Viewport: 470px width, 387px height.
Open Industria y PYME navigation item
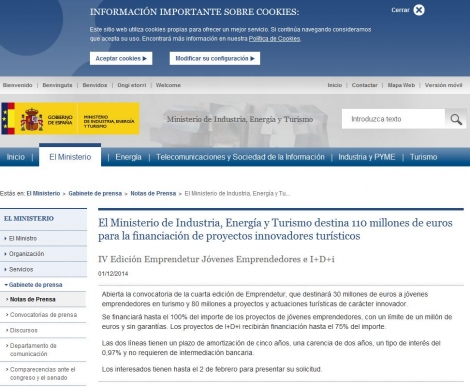click(367, 157)
